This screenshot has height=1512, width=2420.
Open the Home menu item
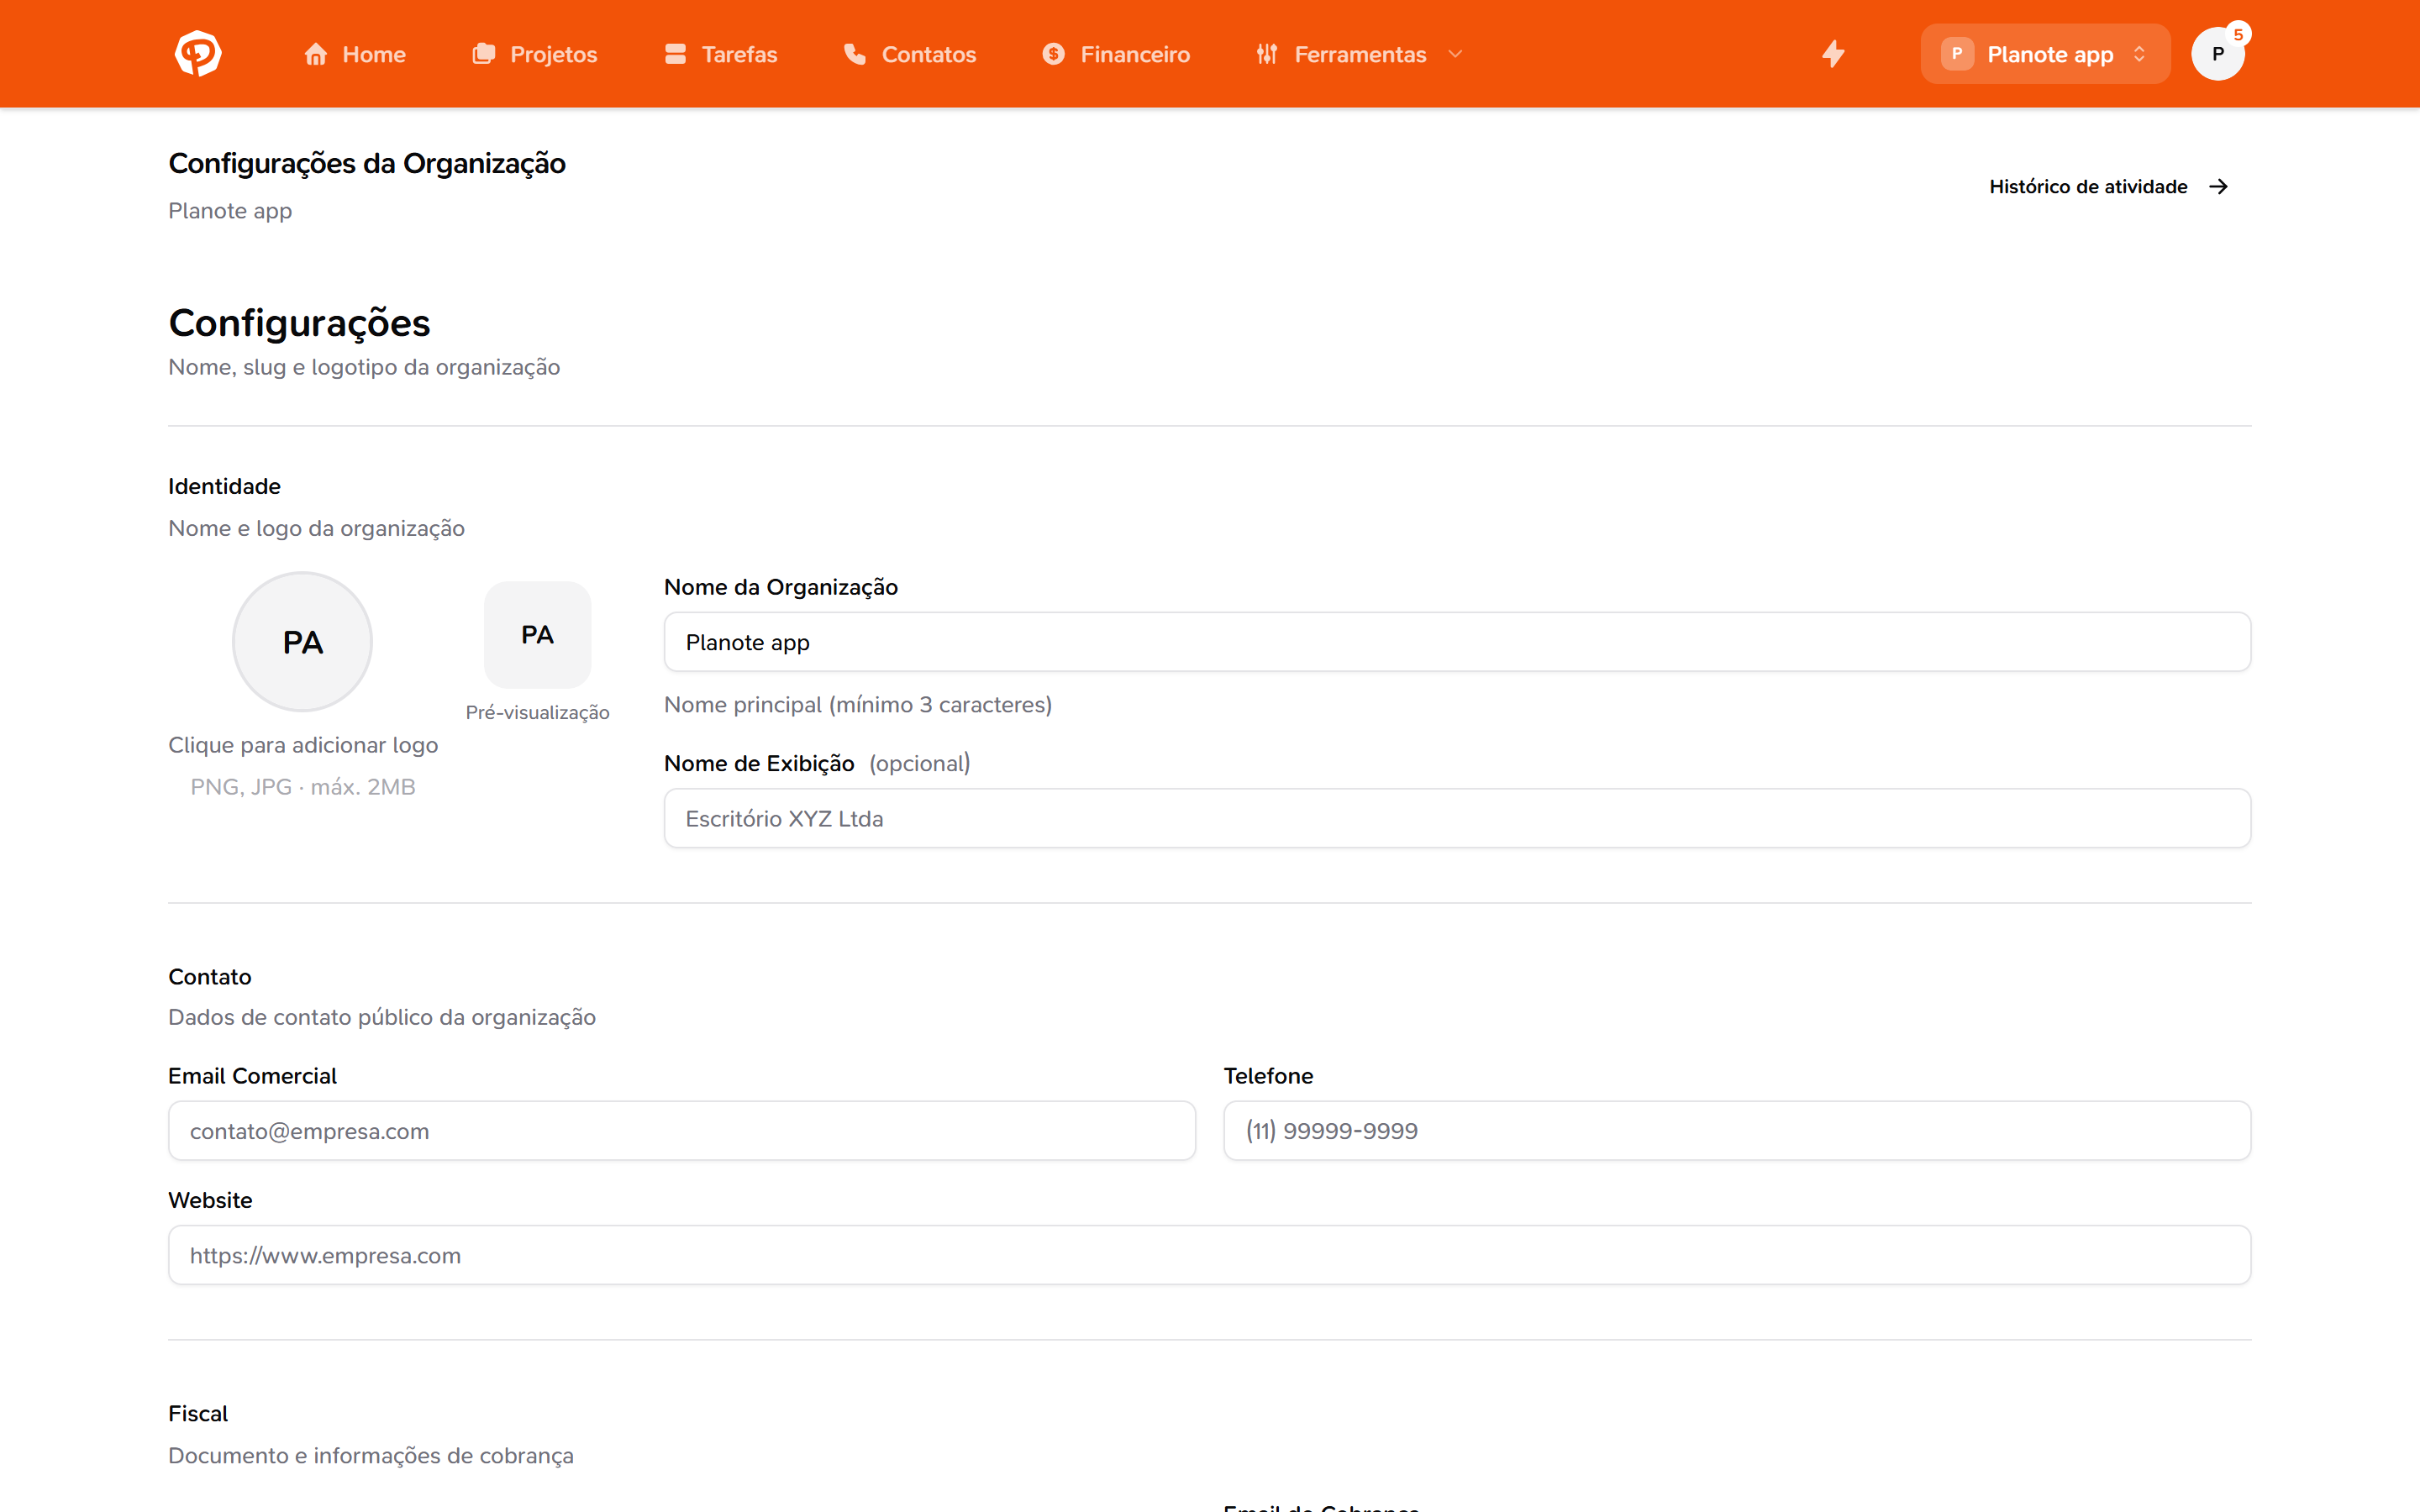[x=355, y=54]
